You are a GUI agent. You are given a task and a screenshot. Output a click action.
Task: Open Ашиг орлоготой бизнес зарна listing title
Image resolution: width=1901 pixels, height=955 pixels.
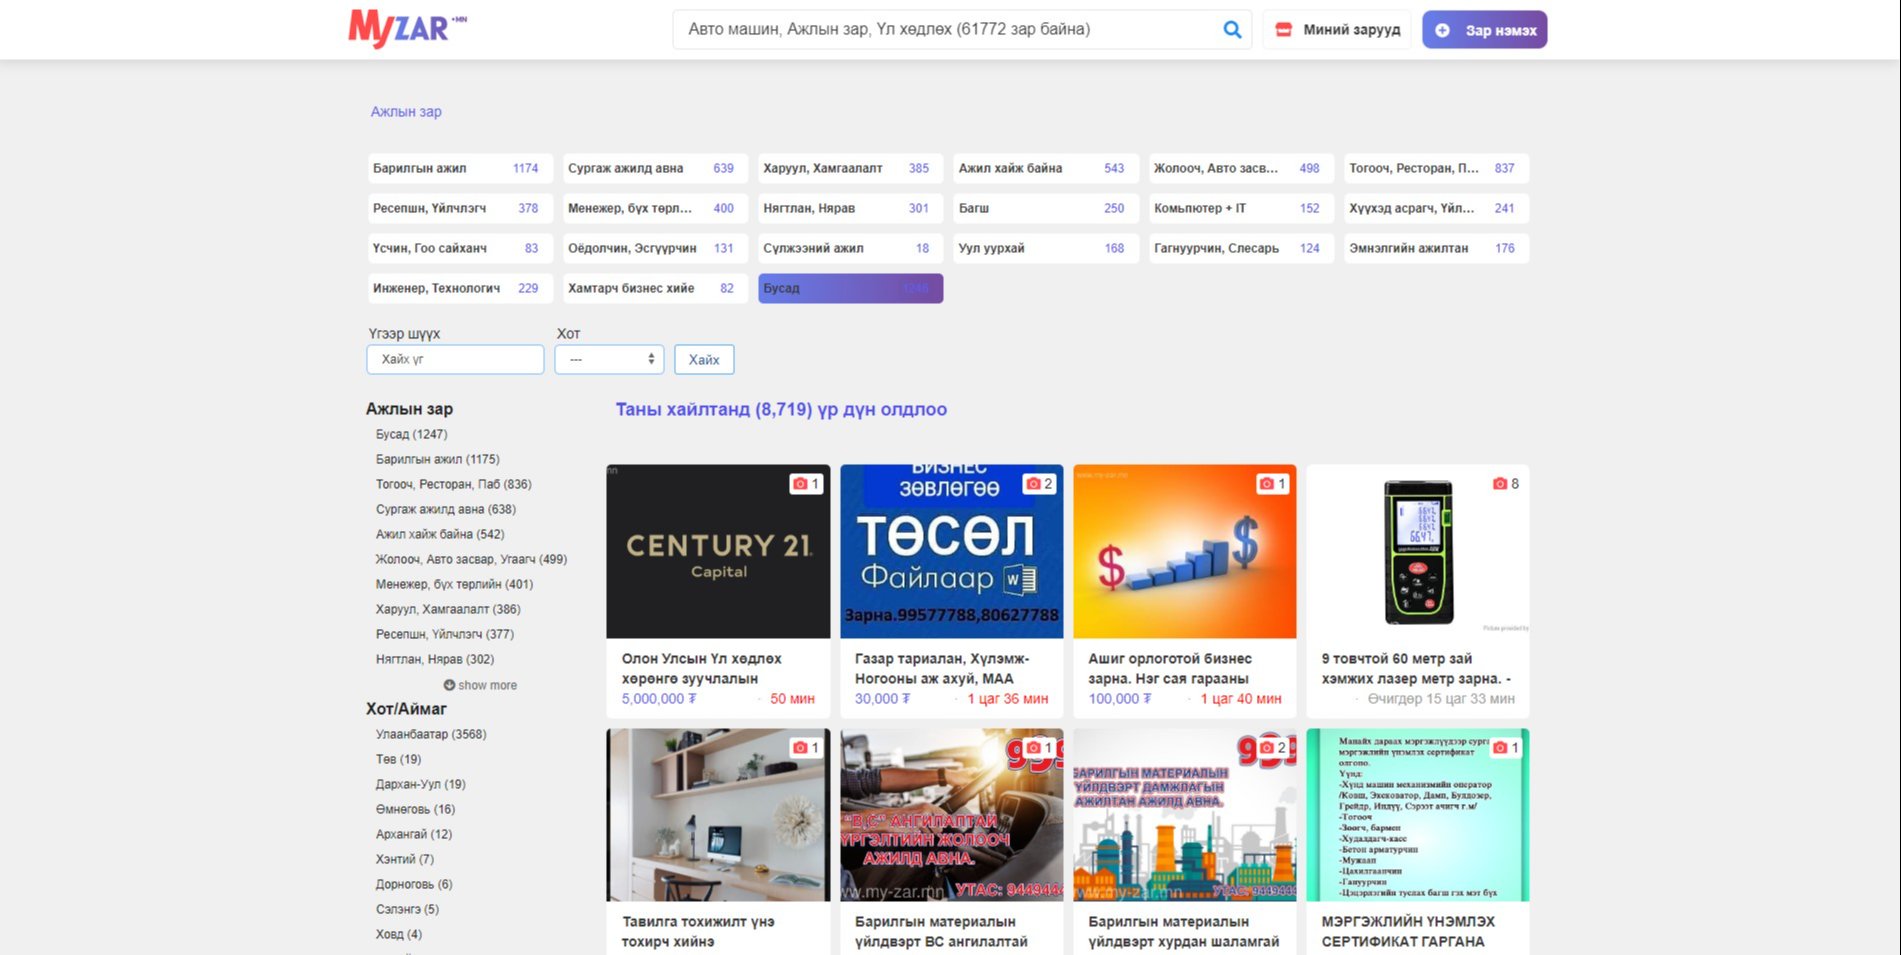1170,668
